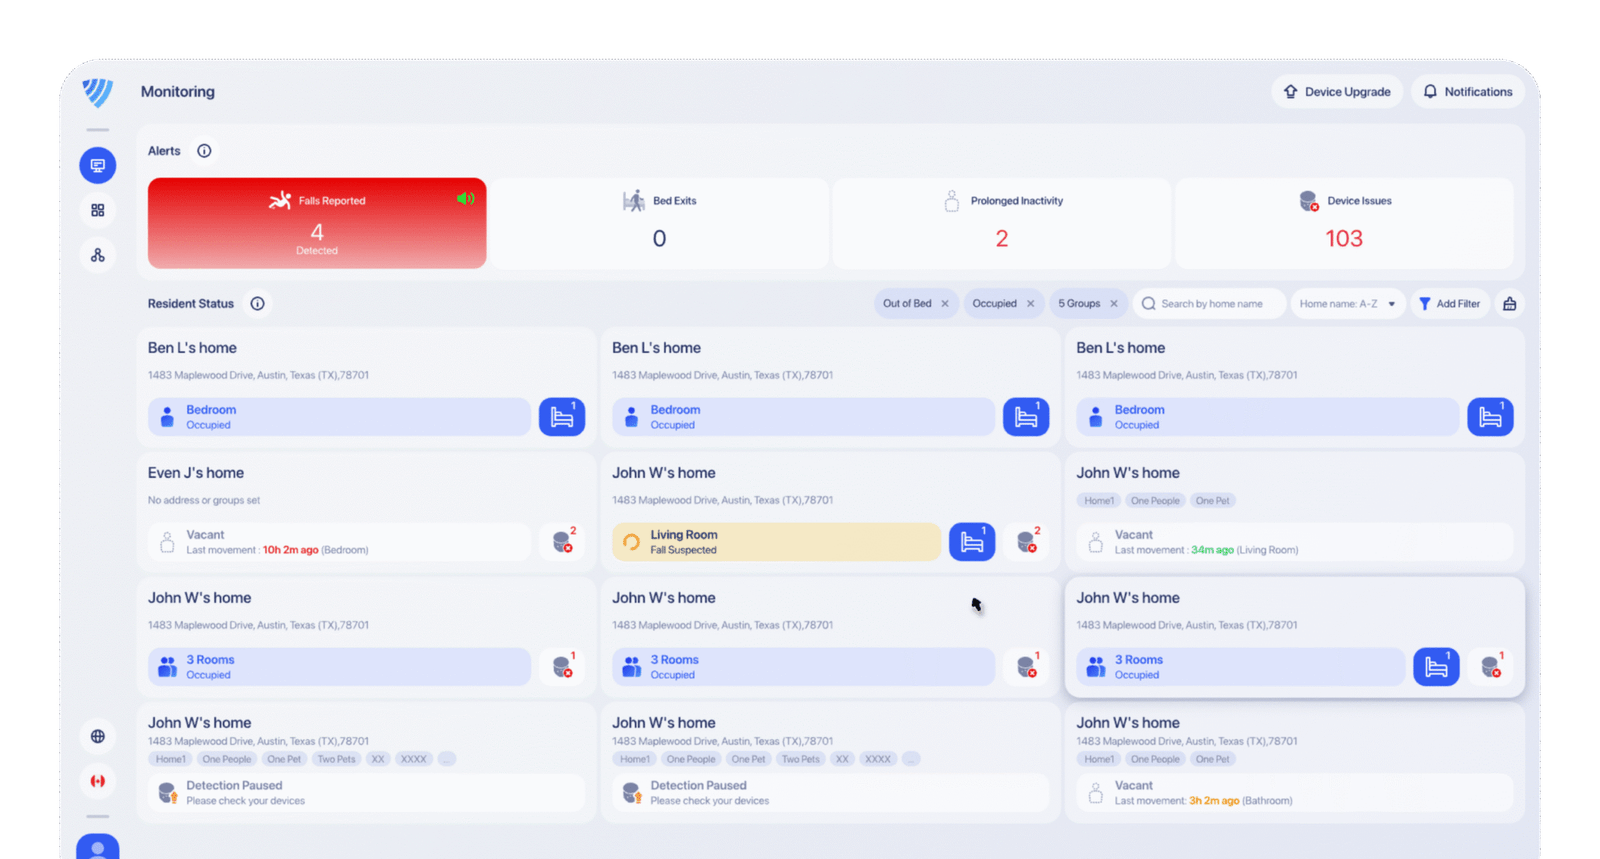This screenshot has height=859, width=1600.
Task: Mute the Falls Reported alert sound
Action: 465,199
